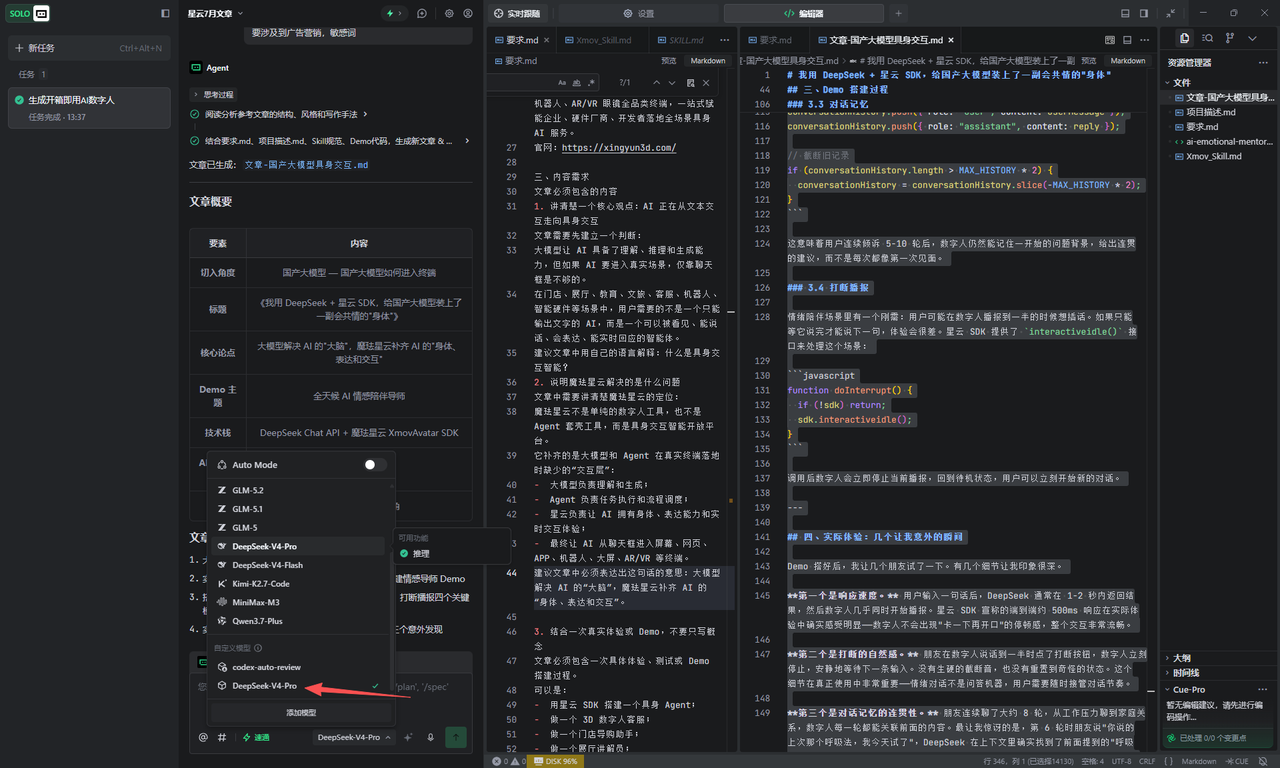Toggle regex search in find bar
The height and width of the screenshot is (768, 1280).
[593, 83]
